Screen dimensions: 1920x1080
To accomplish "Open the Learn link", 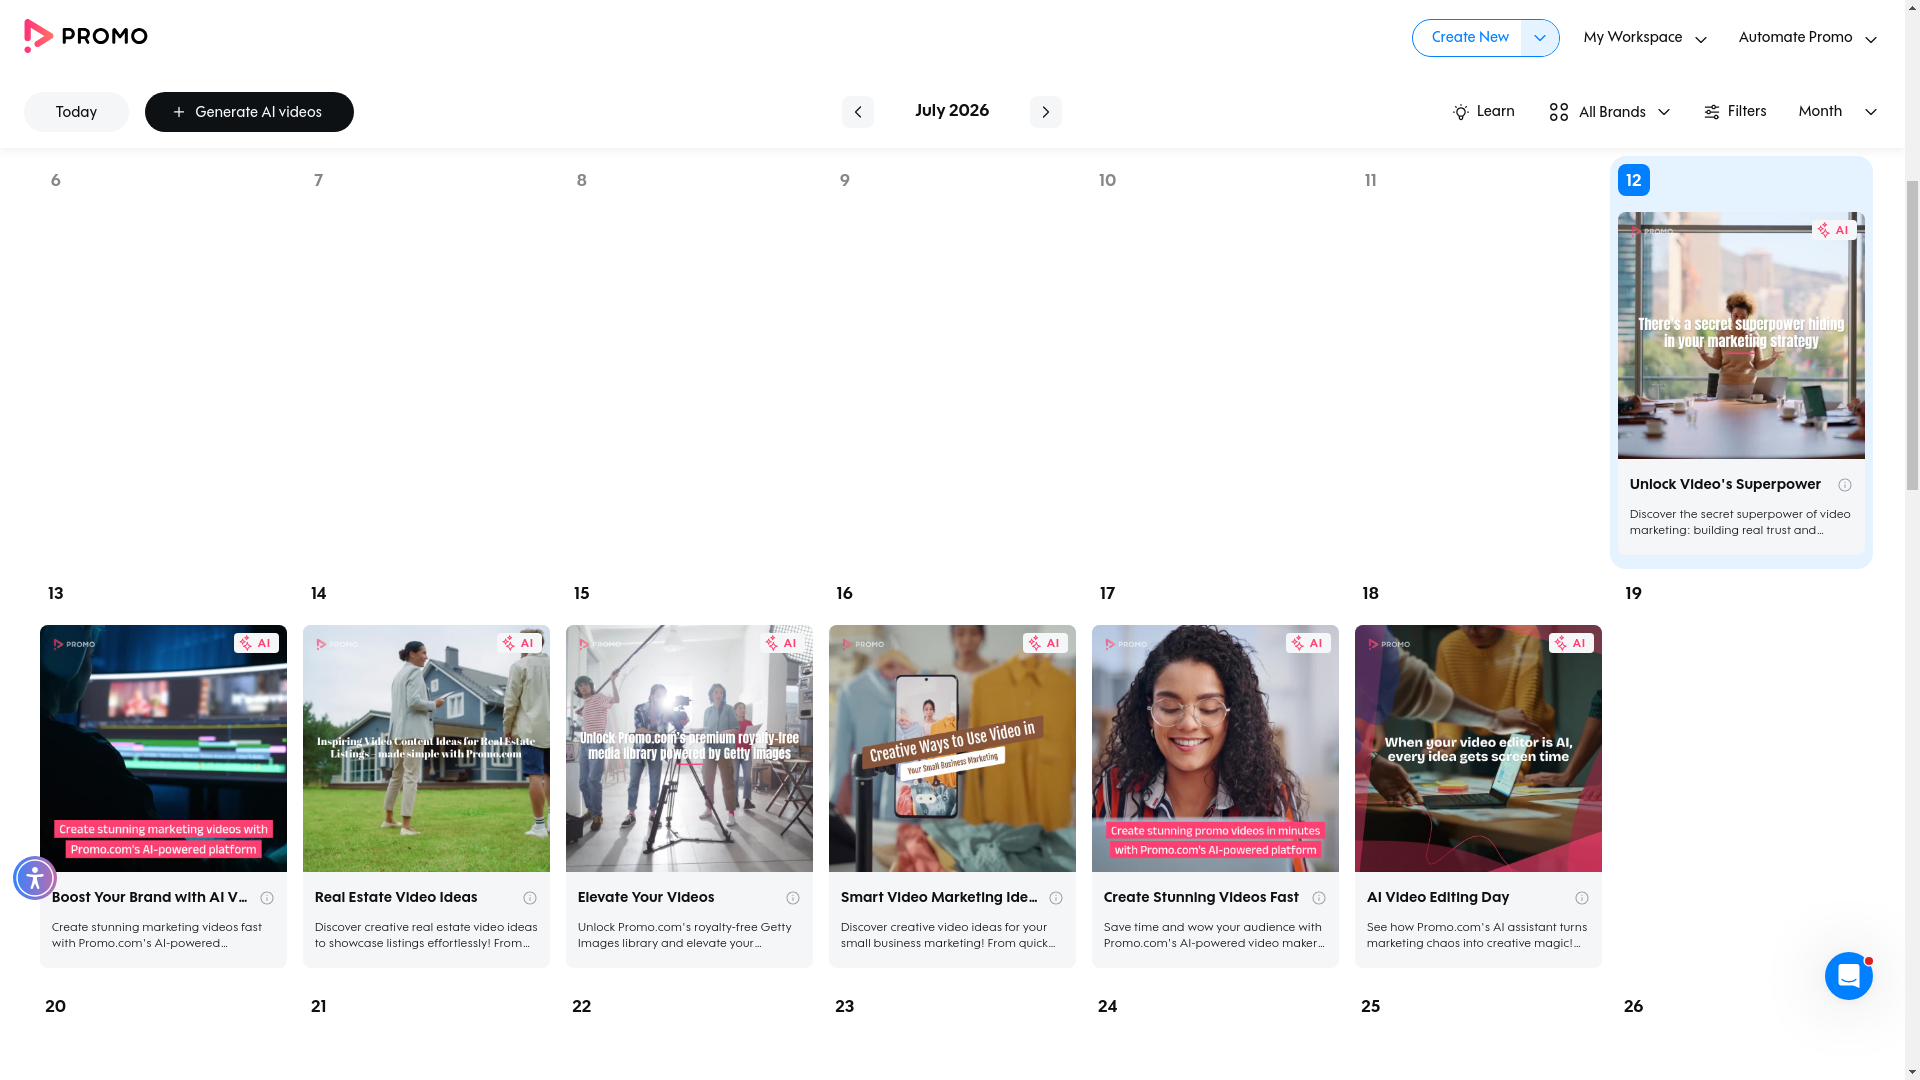I will pyautogui.click(x=1483, y=112).
